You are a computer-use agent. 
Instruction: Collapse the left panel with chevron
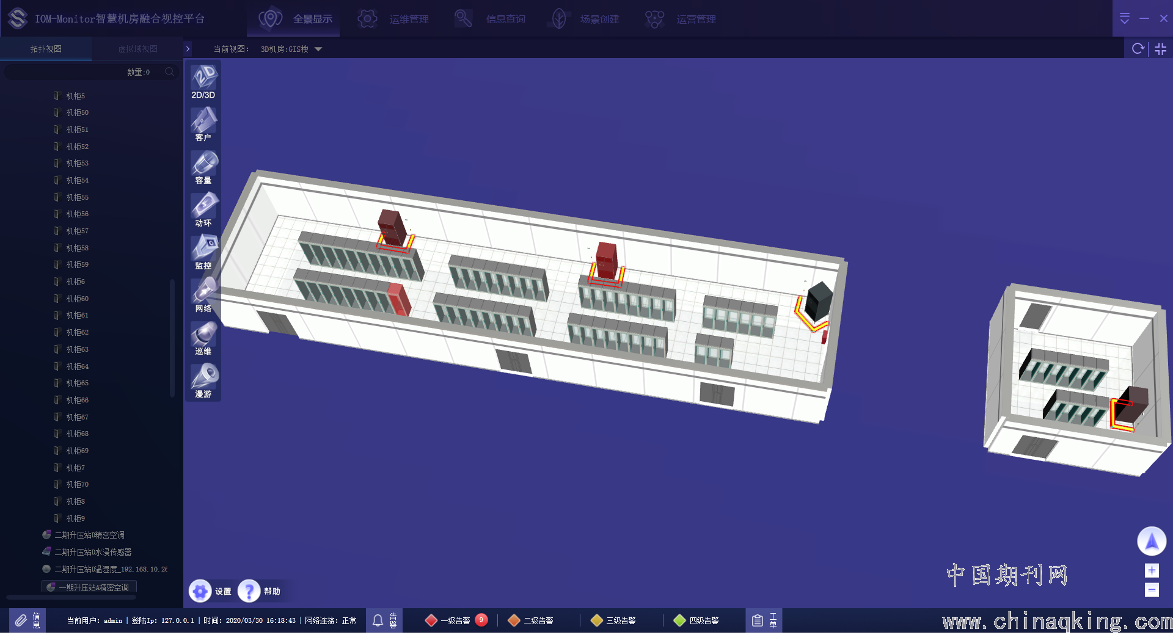(188, 49)
